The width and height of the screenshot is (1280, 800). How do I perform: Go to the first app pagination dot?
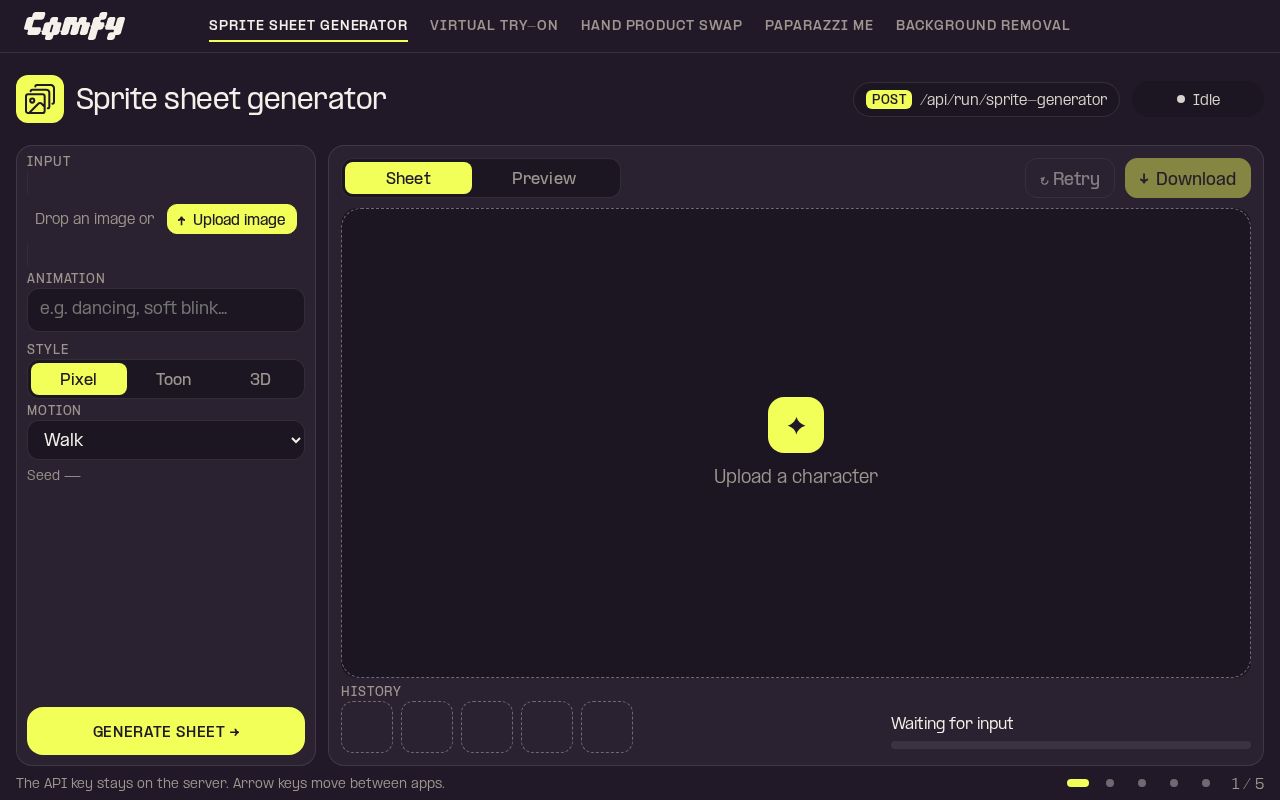point(1078,783)
